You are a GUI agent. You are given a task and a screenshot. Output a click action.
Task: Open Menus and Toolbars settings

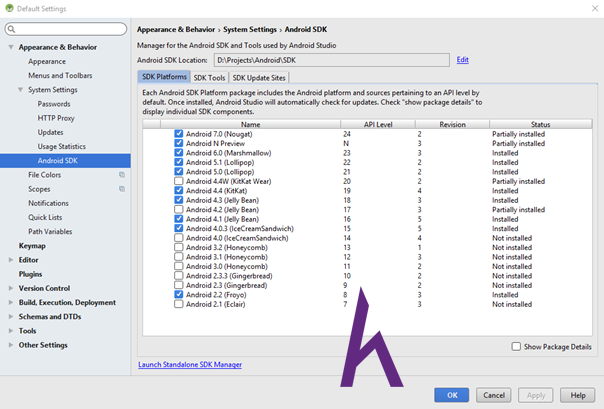tap(60, 75)
